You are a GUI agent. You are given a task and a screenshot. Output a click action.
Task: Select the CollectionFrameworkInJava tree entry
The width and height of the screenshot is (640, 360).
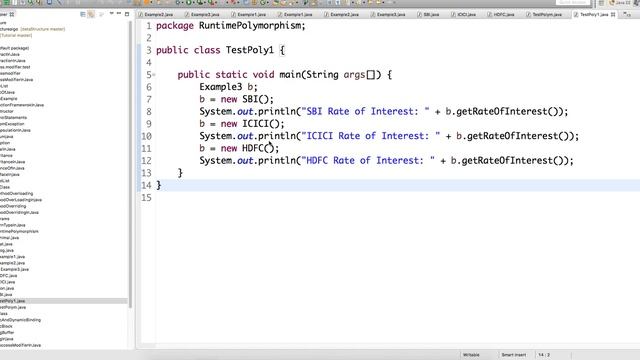click(x=22, y=105)
